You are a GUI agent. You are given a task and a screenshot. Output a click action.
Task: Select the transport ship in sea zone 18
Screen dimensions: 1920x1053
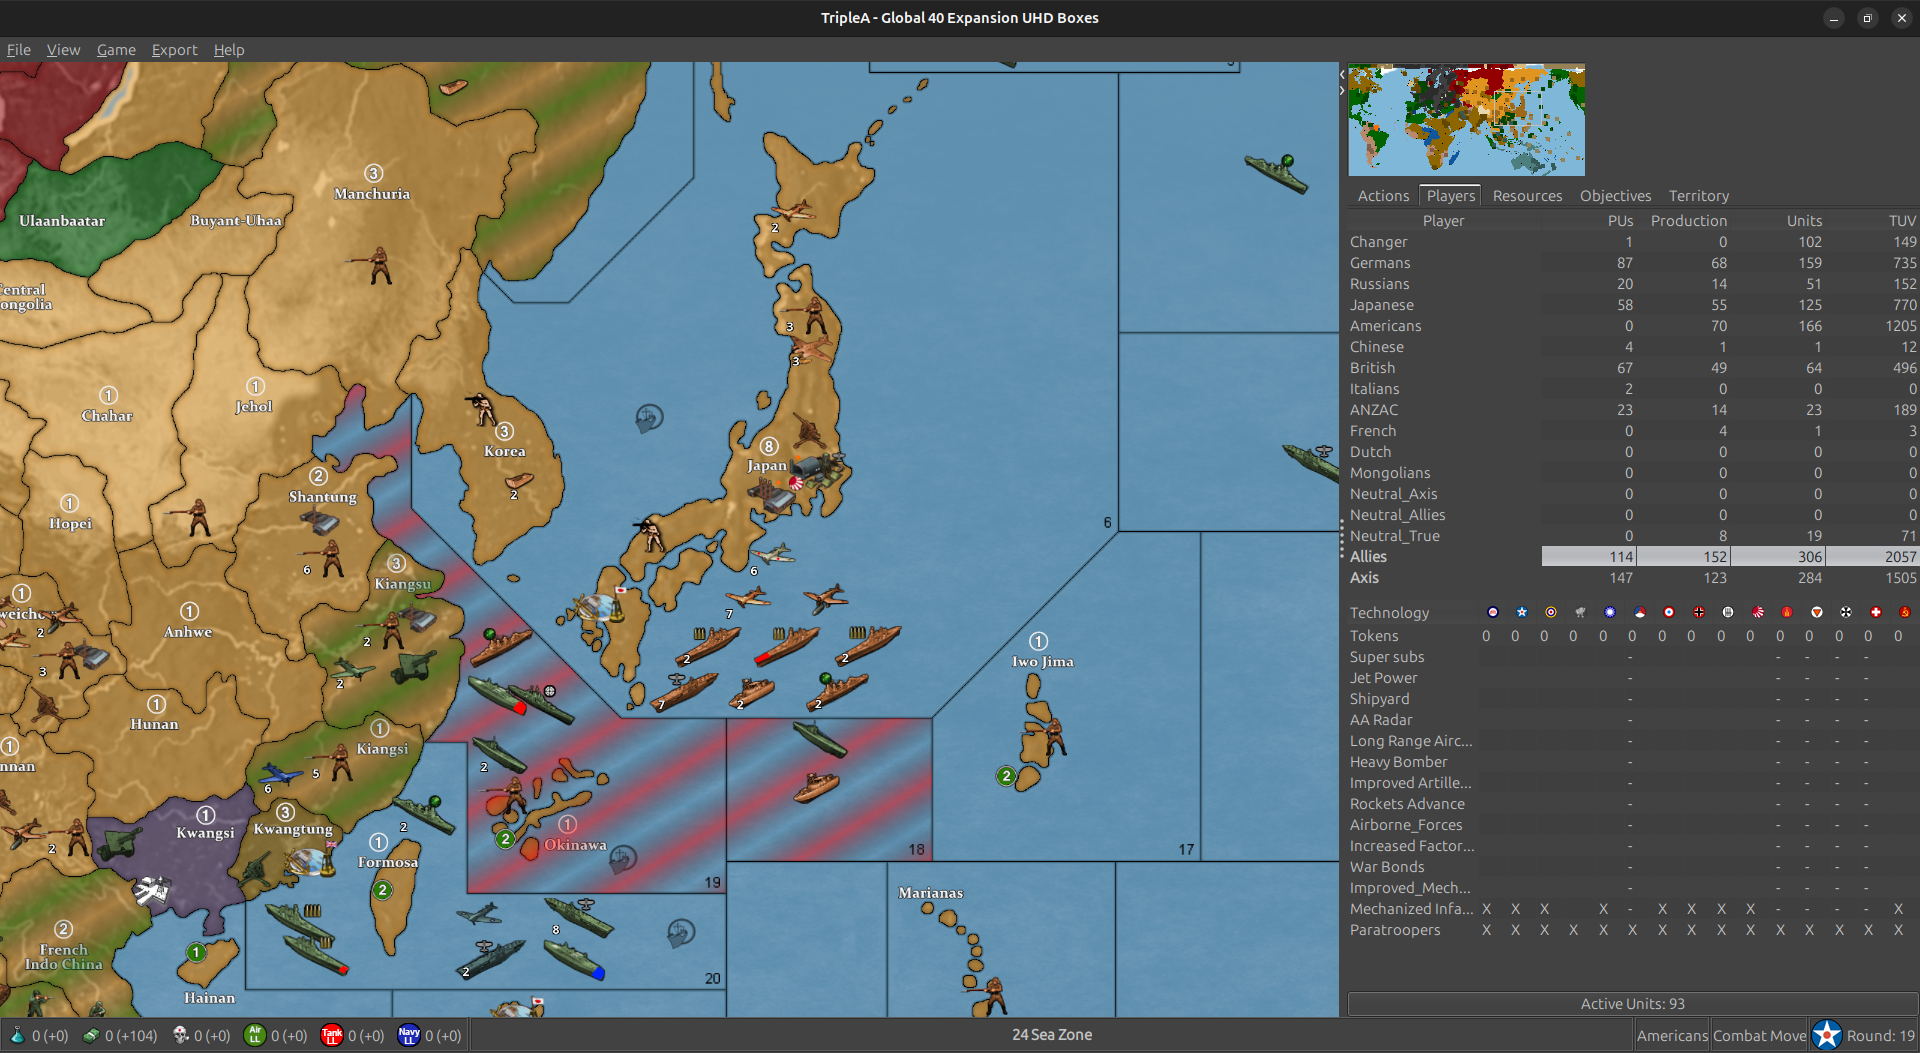(x=817, y=787)
